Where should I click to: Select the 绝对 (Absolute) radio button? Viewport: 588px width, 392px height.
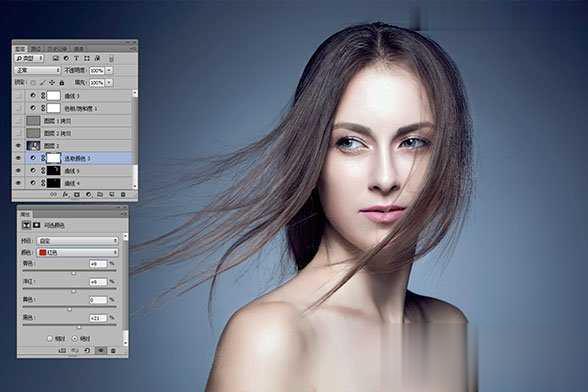(74, 338)
